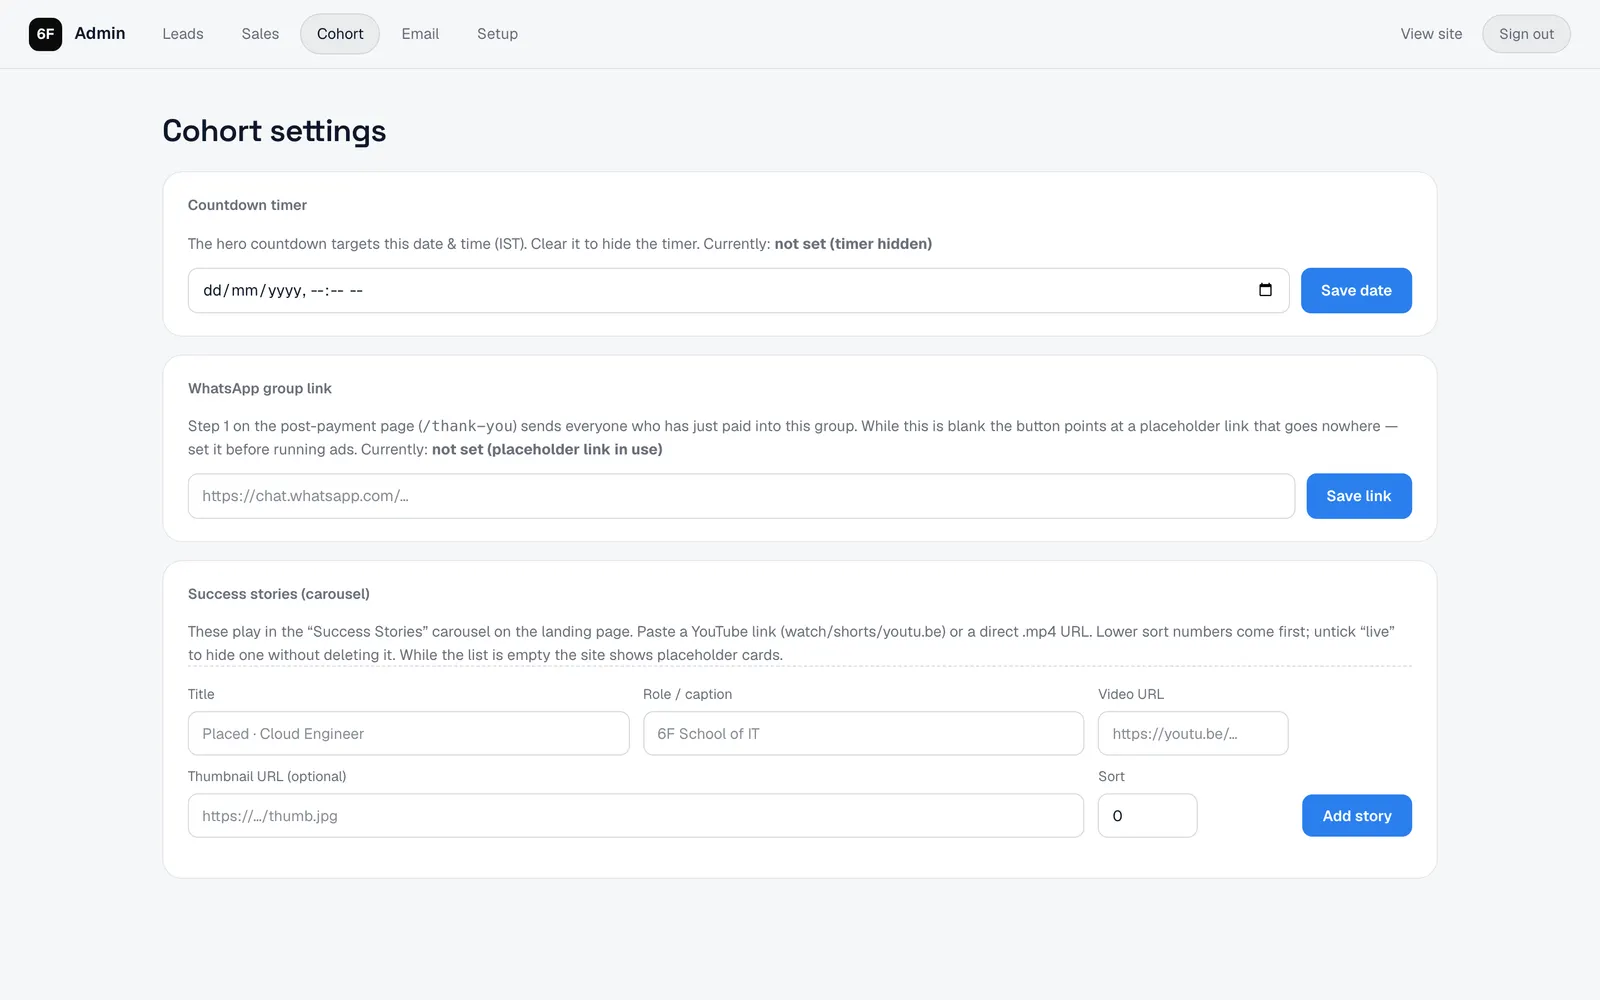Click the Video URL field
Image resolution: width=1600 pixels, height=1000 pixels.
tap(1193, 733)
